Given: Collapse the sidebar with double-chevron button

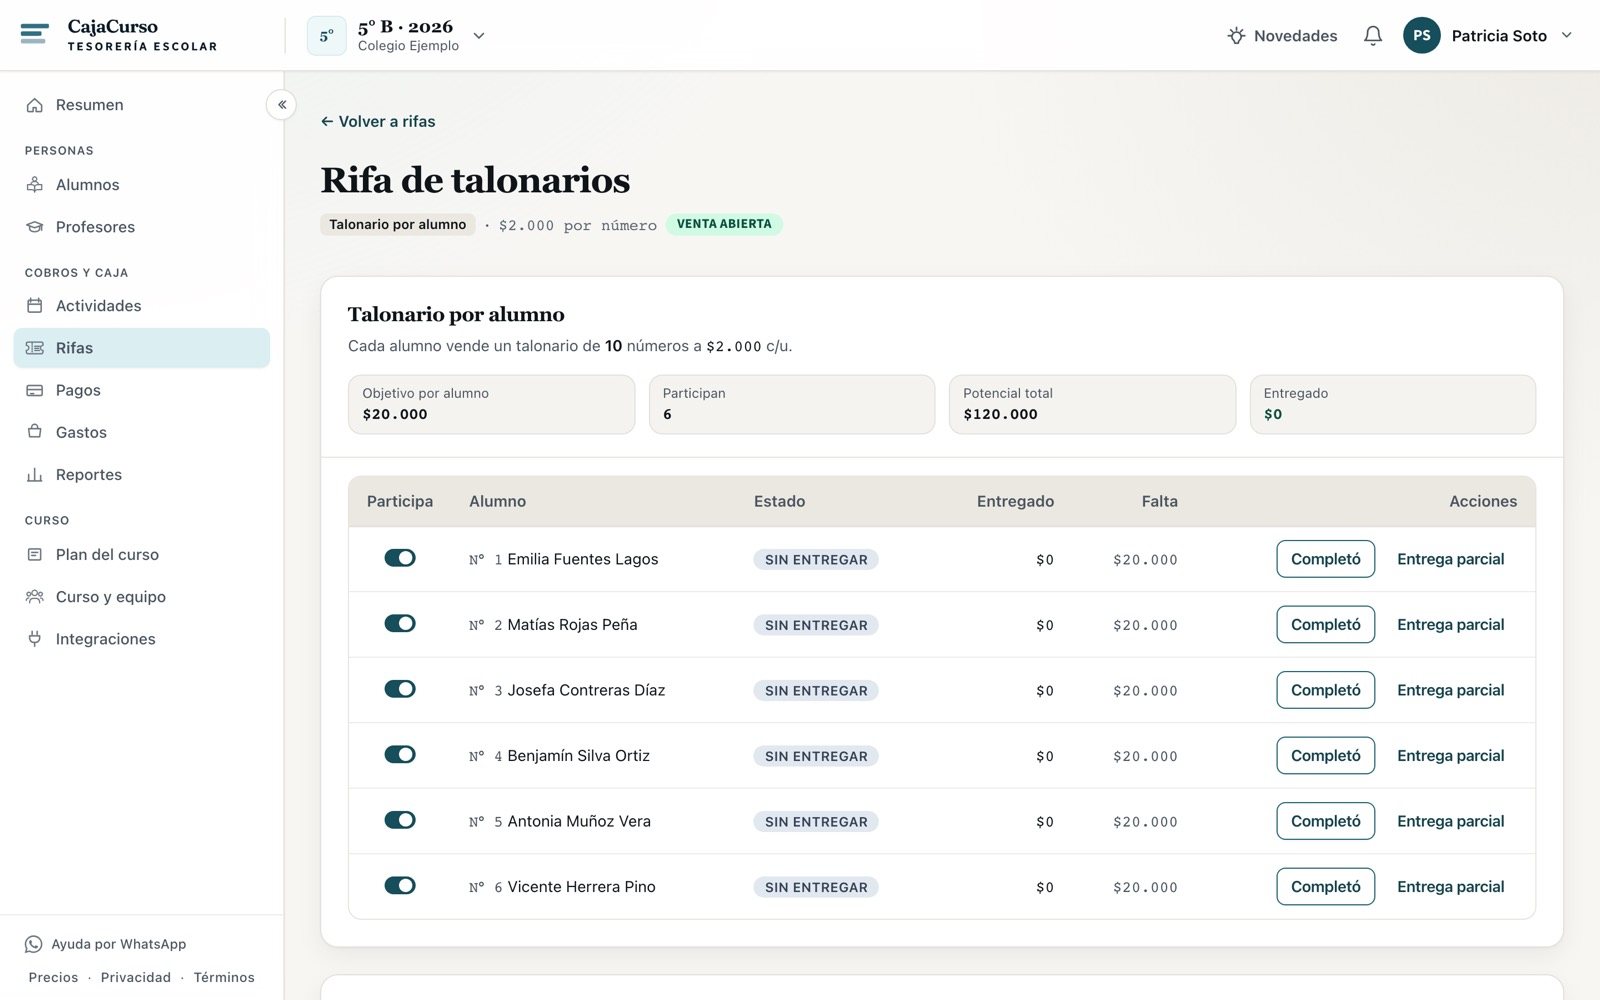Looking at the screenshot, I should pyautogui.click(x=282, y=104).
